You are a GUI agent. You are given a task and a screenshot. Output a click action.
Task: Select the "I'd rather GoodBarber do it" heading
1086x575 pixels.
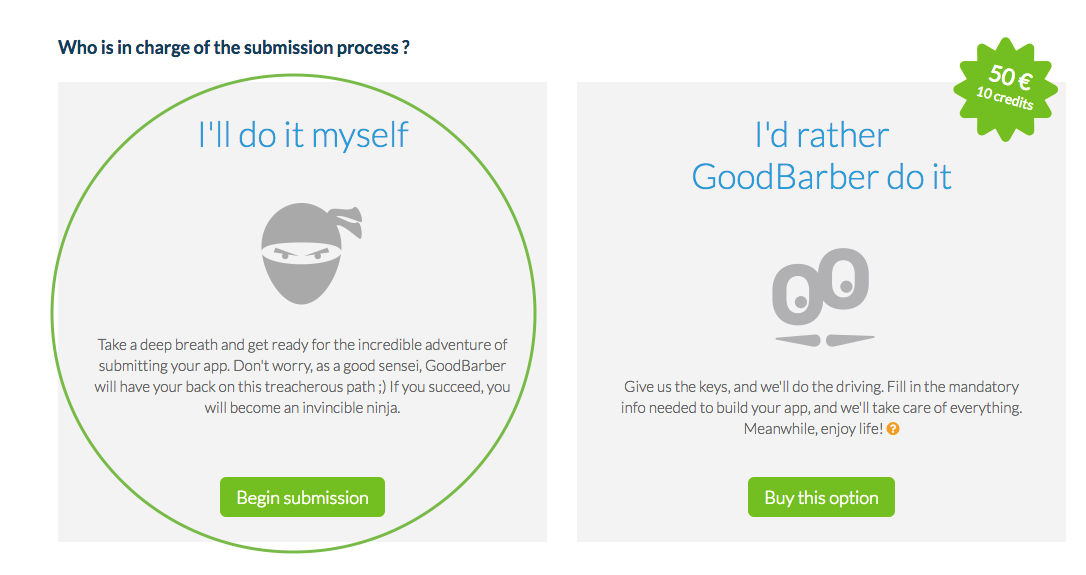[x=821, y=156]
